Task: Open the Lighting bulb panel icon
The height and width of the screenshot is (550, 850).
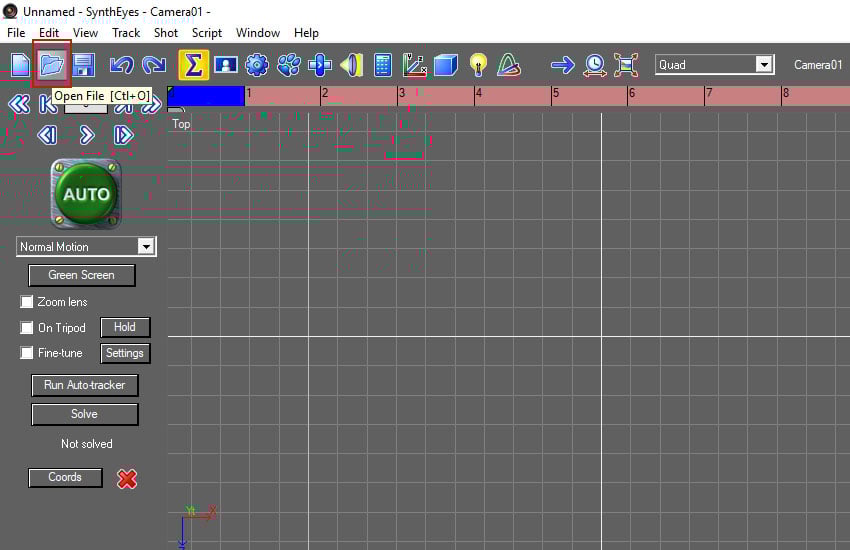Action: [x=478, y=65]
